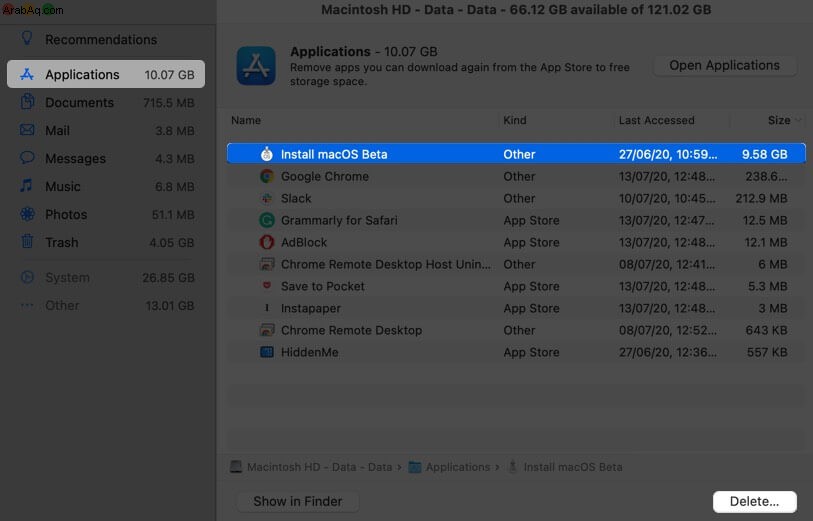Click the Applications folder icon in path bar
Image resolution: width=813 pixels, height=521 pixels.
pyautogui.click(x=415, y=467)
